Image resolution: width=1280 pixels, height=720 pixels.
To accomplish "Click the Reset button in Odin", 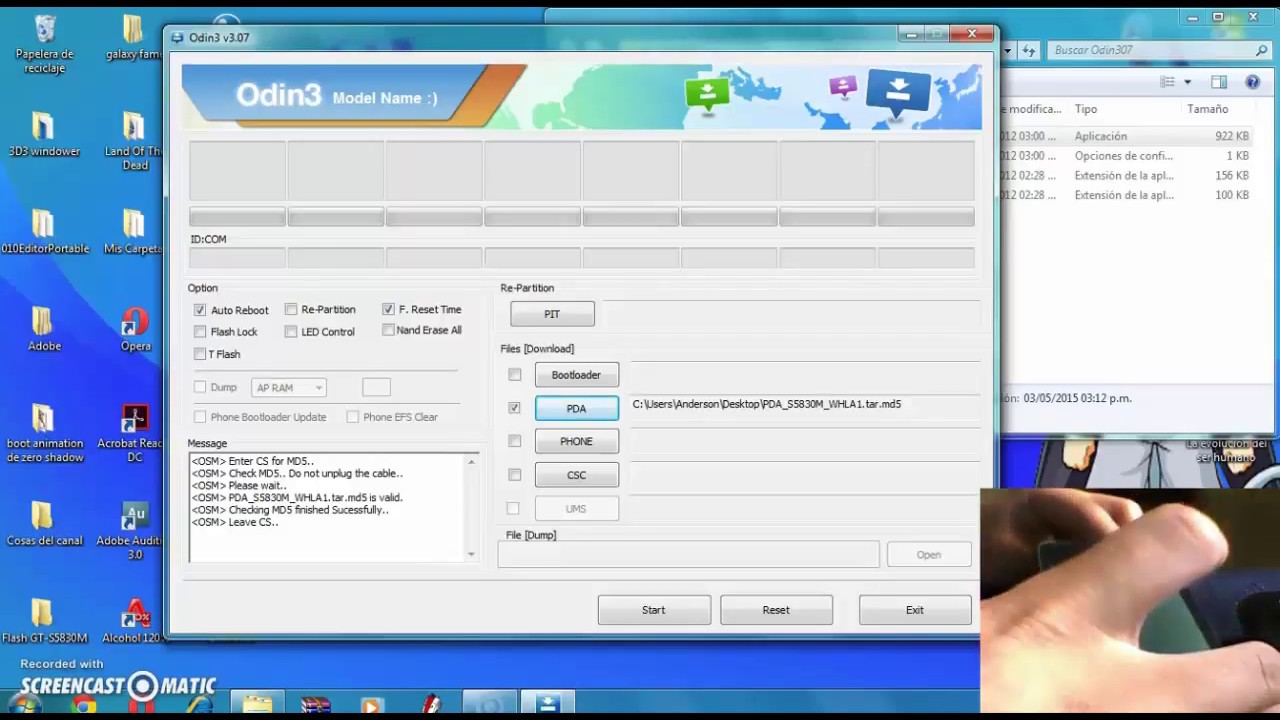I will pyautogui.click(x=776, y=610).
